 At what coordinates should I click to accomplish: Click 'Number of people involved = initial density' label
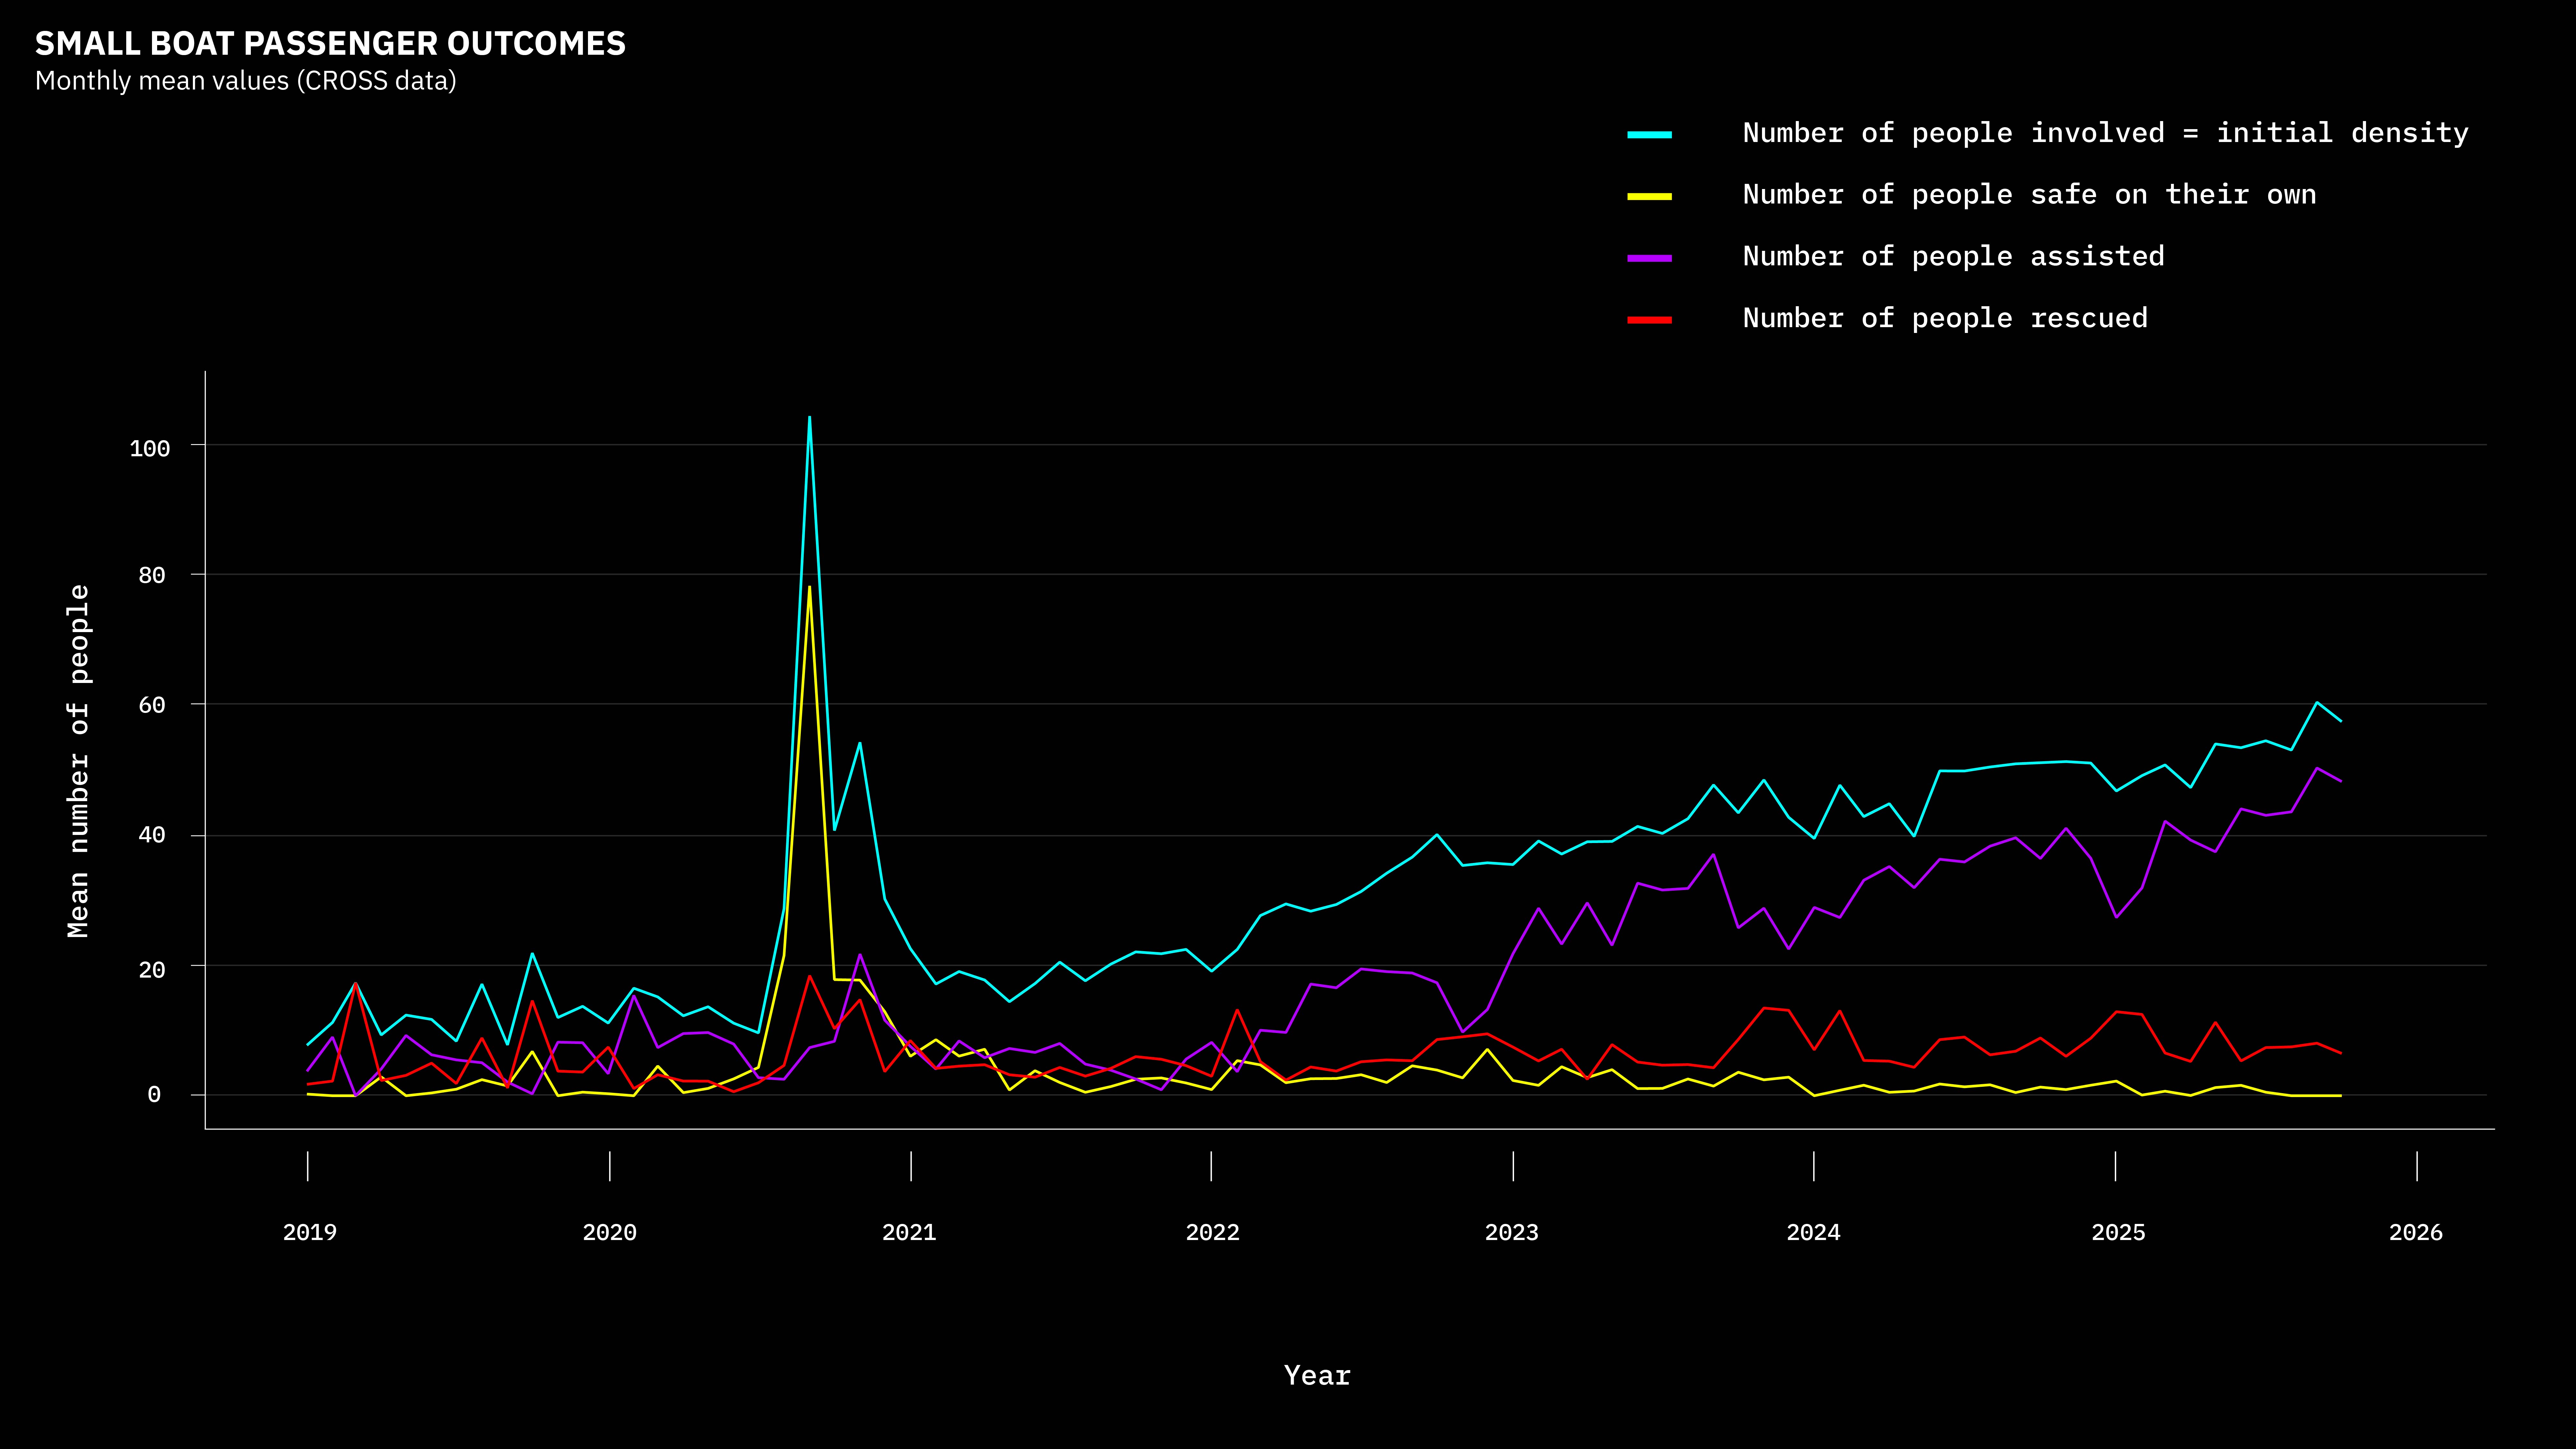click(x=2105, y=133)
